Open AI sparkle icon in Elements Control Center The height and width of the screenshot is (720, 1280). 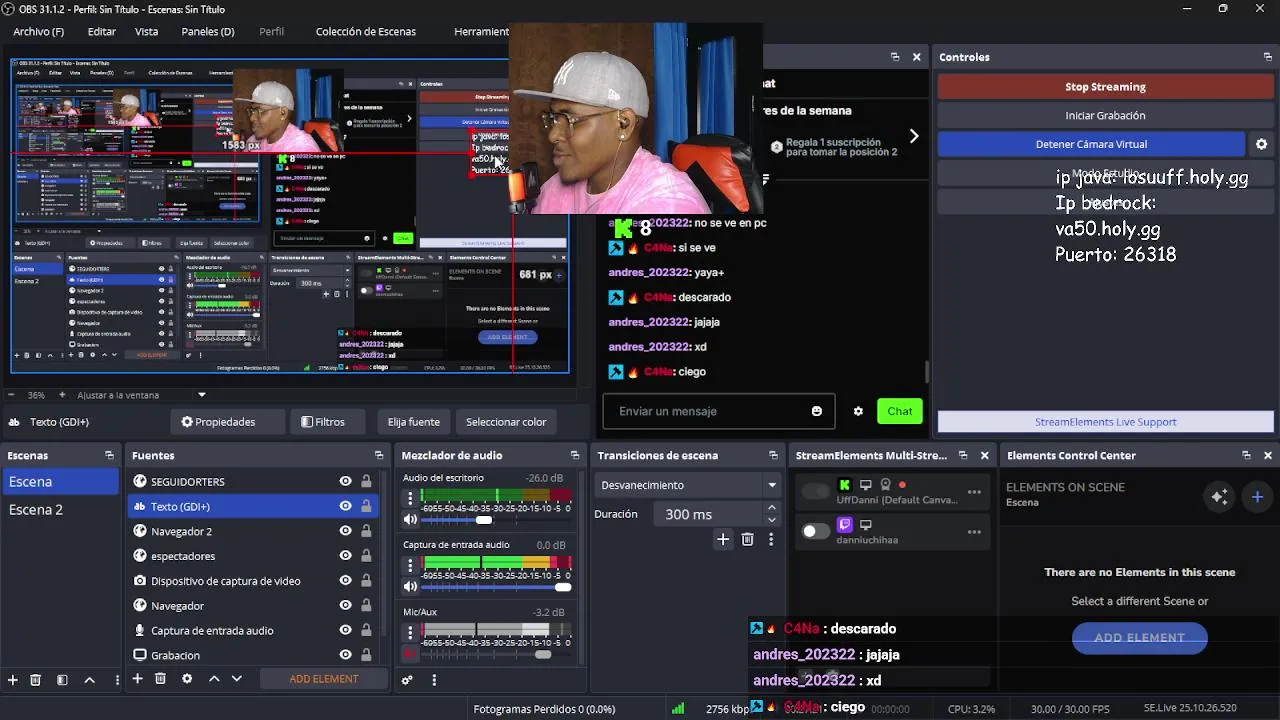1219,496
